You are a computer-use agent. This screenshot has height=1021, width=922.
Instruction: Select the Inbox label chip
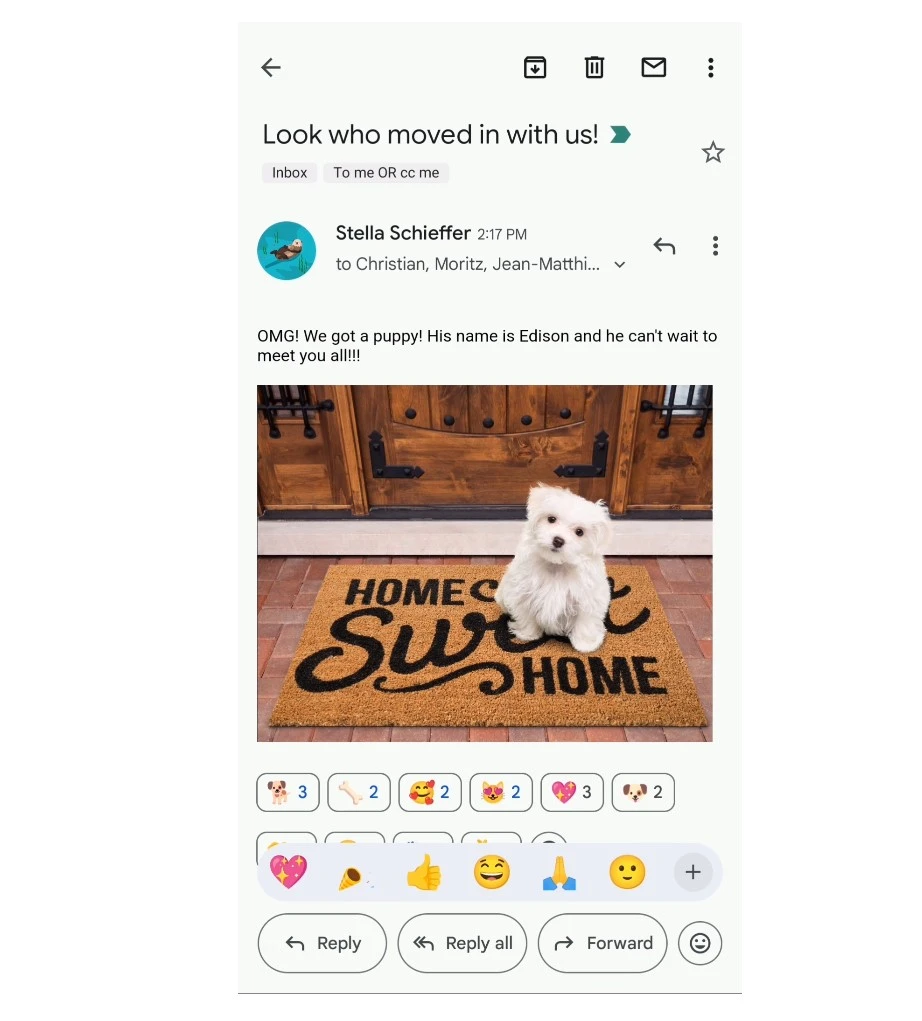(289, 173)
